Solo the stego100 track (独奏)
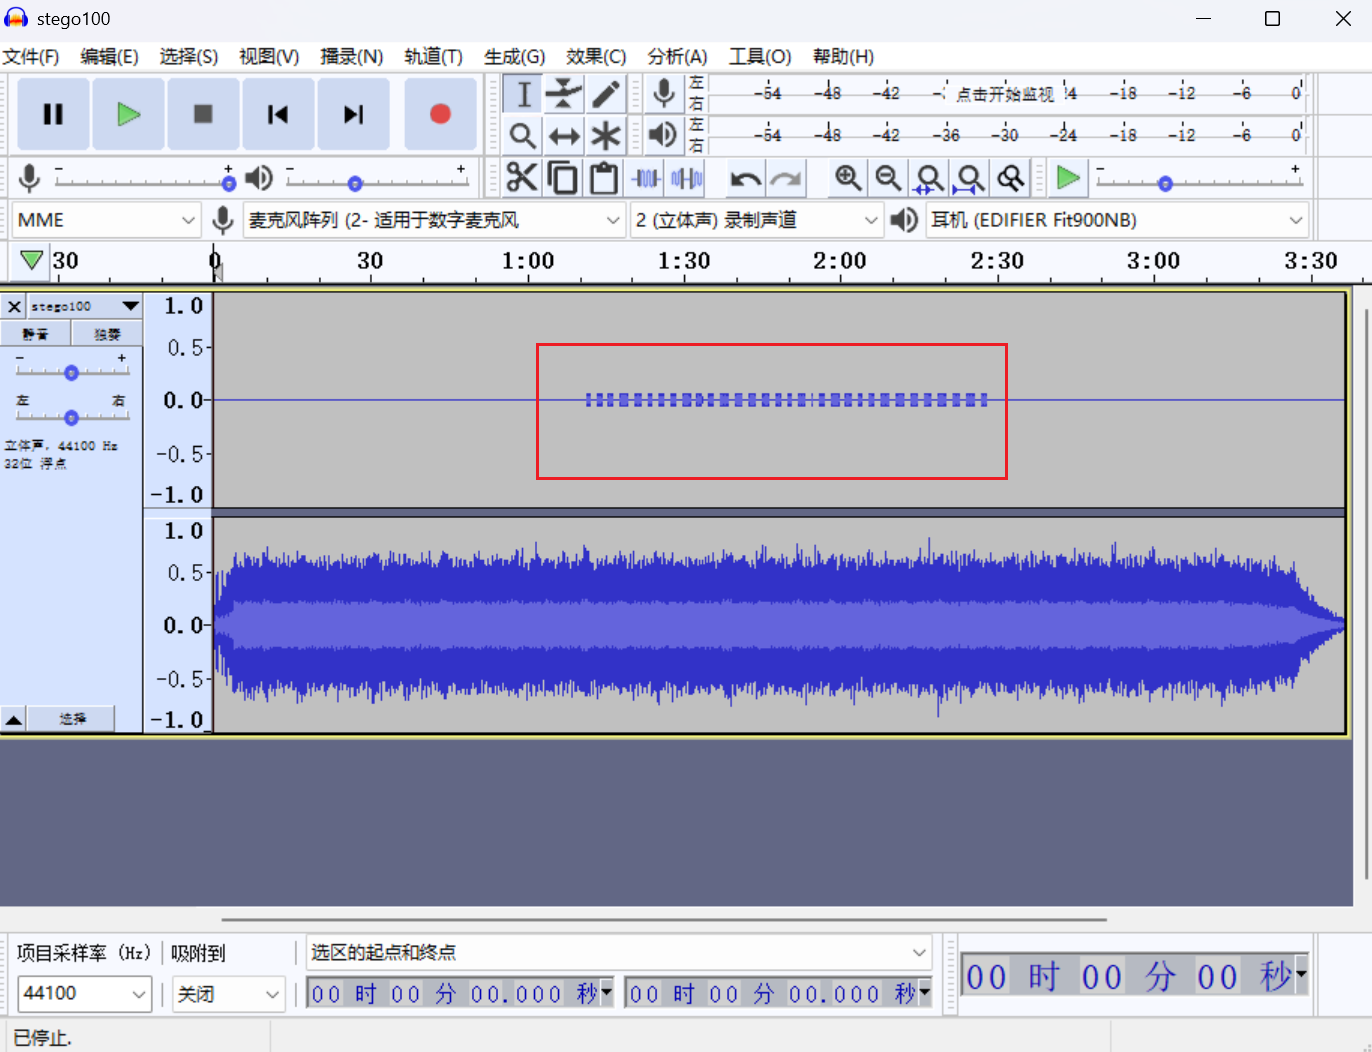Image resolution: width=1372 pixels, height=1052 pixels. [107, 334]
